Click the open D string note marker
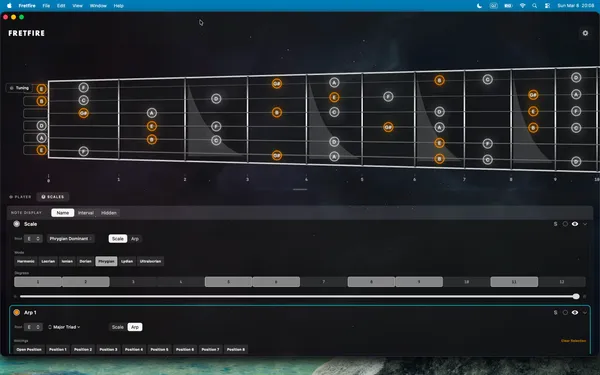This screenshot has width=600, height=375. [41, 126]
